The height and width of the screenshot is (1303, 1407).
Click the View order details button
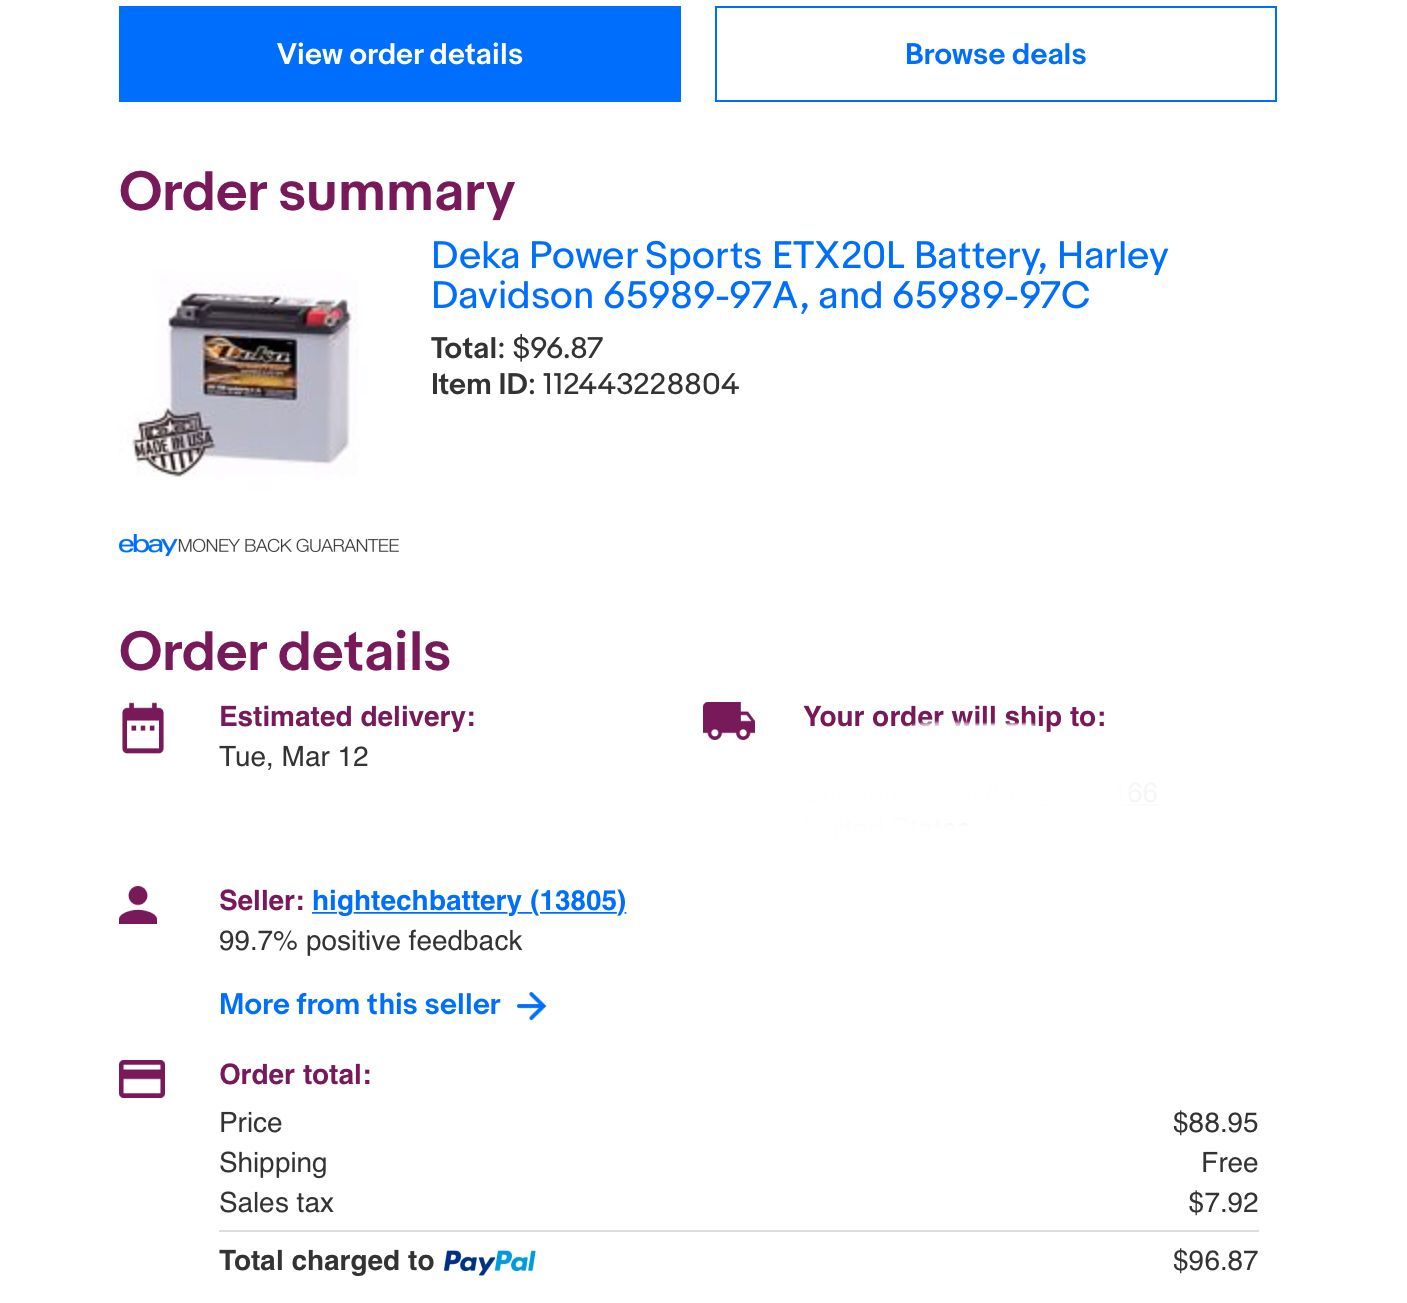[x=399, y=54]
